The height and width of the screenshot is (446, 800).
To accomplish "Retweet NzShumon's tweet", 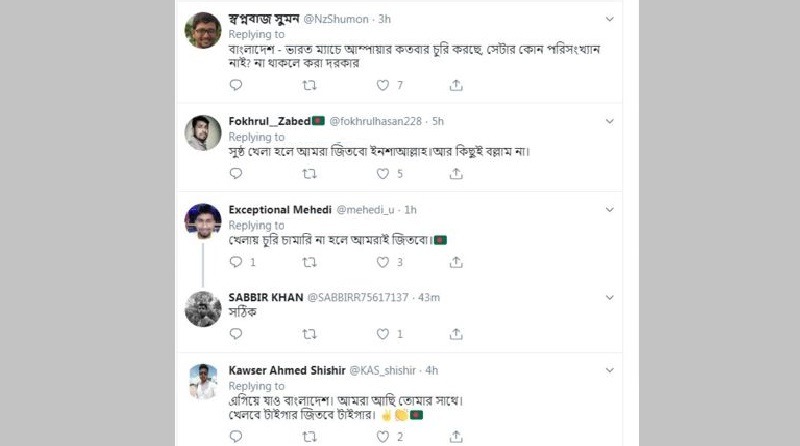I will pyautogui.click(x=309, y=86).
